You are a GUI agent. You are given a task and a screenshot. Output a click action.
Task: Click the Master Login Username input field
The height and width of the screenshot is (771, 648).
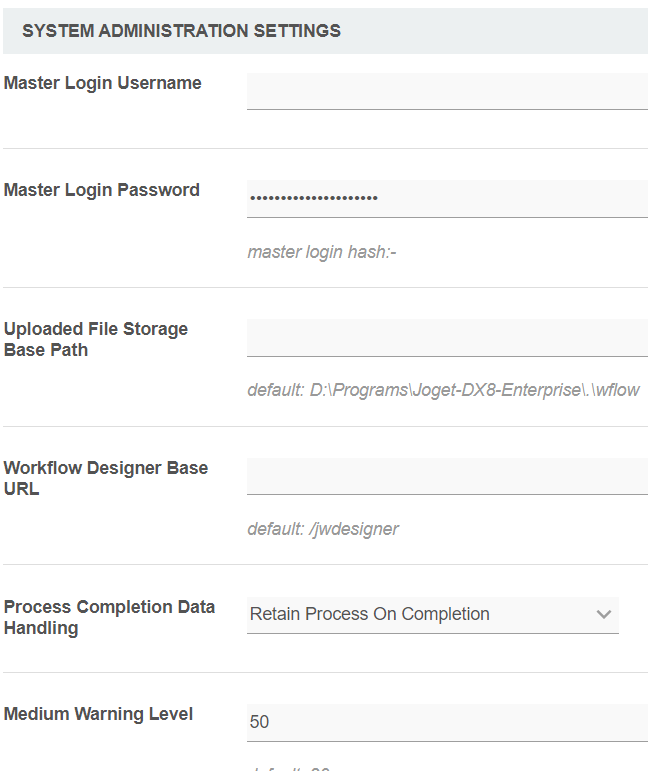(447, 91)
